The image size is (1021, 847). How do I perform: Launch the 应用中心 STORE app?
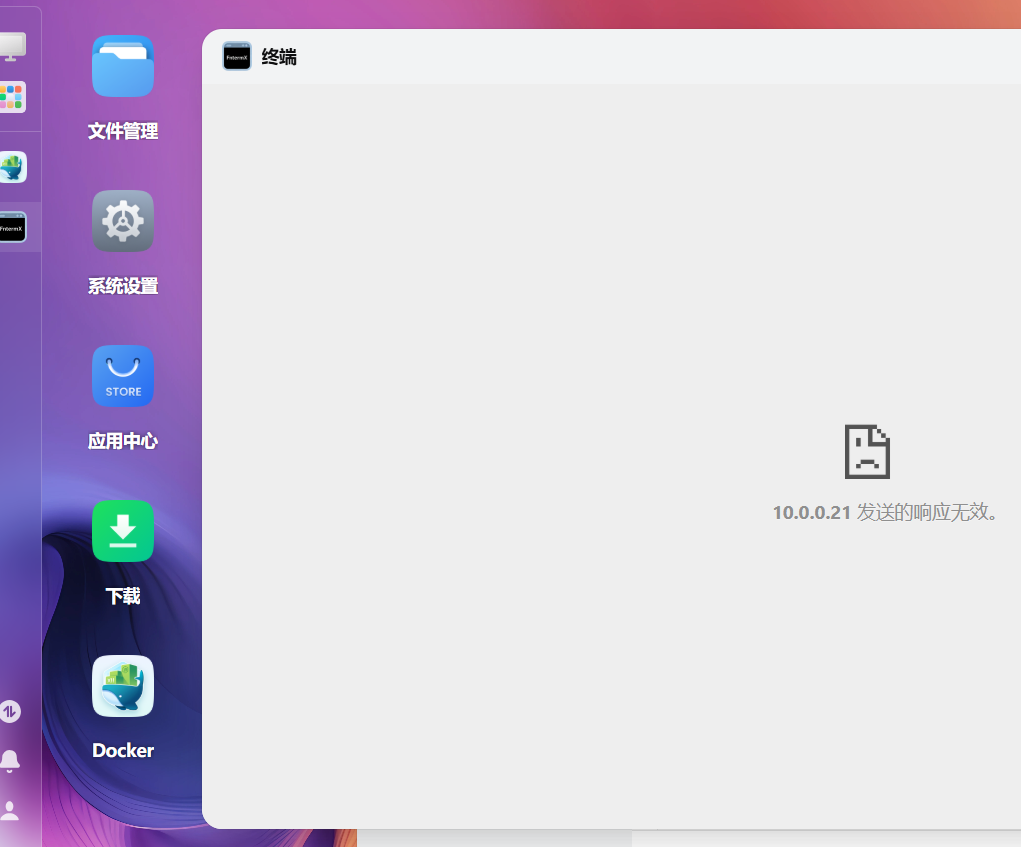pos(123,376)
